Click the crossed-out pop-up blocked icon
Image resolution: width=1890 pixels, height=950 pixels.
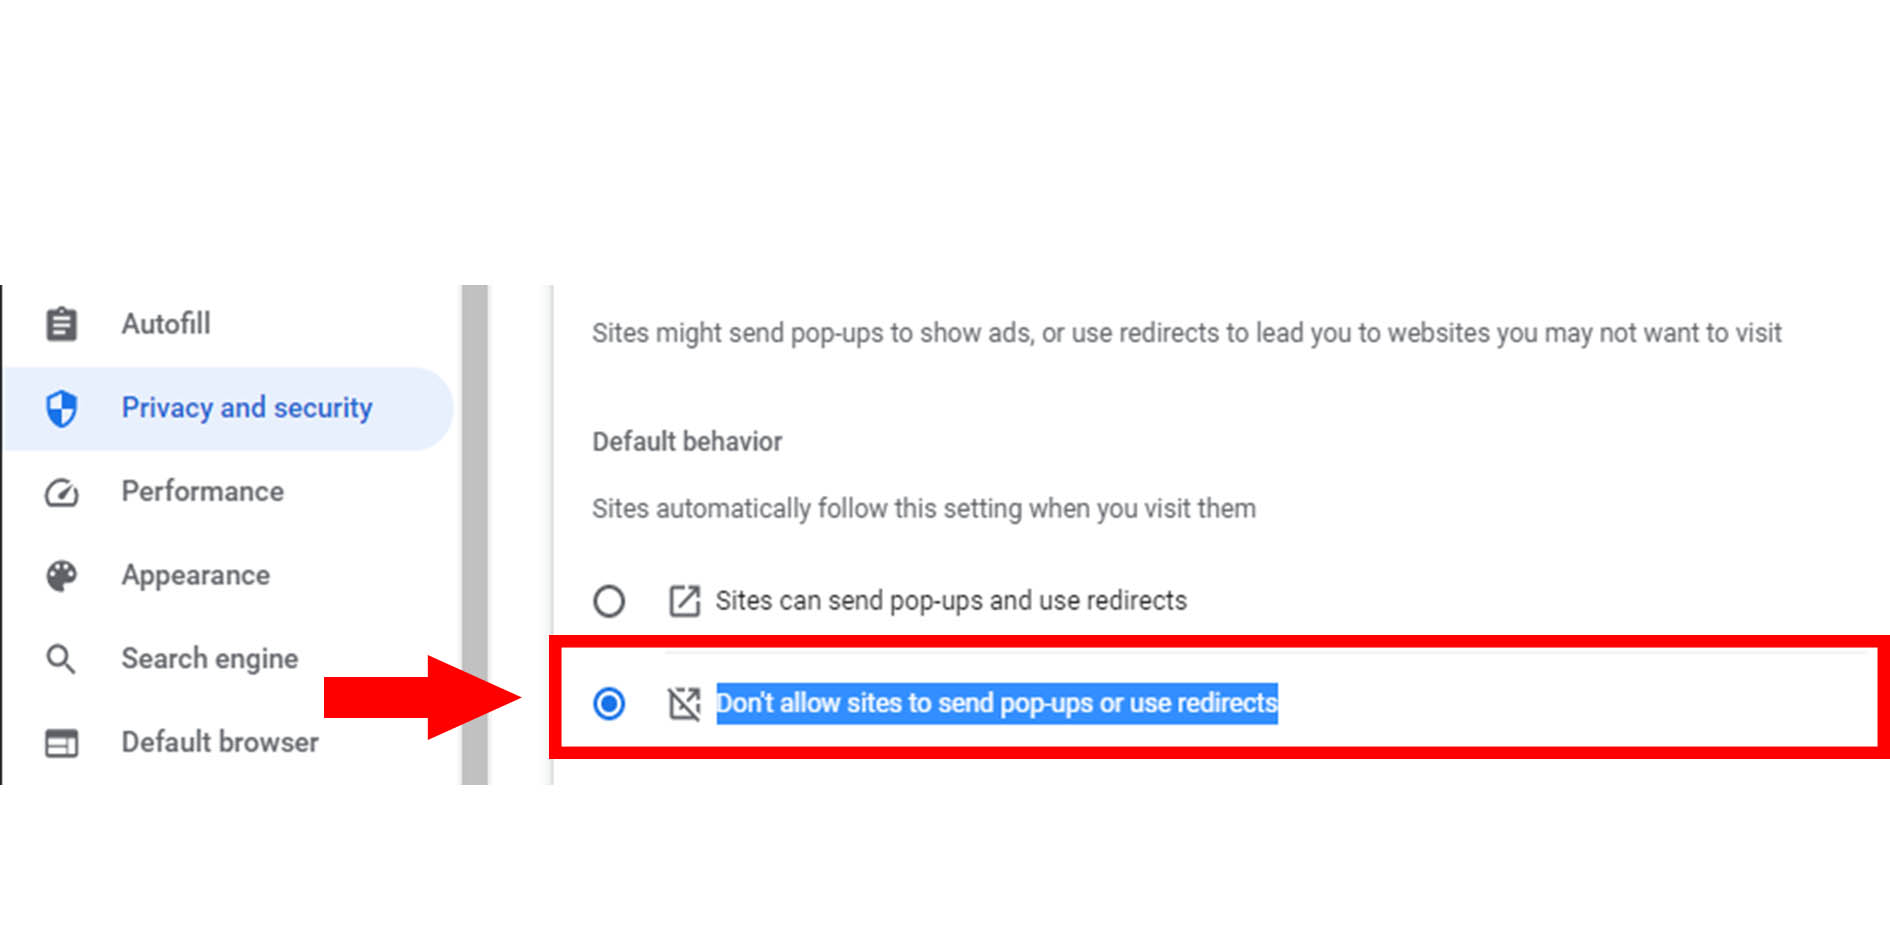684,704
